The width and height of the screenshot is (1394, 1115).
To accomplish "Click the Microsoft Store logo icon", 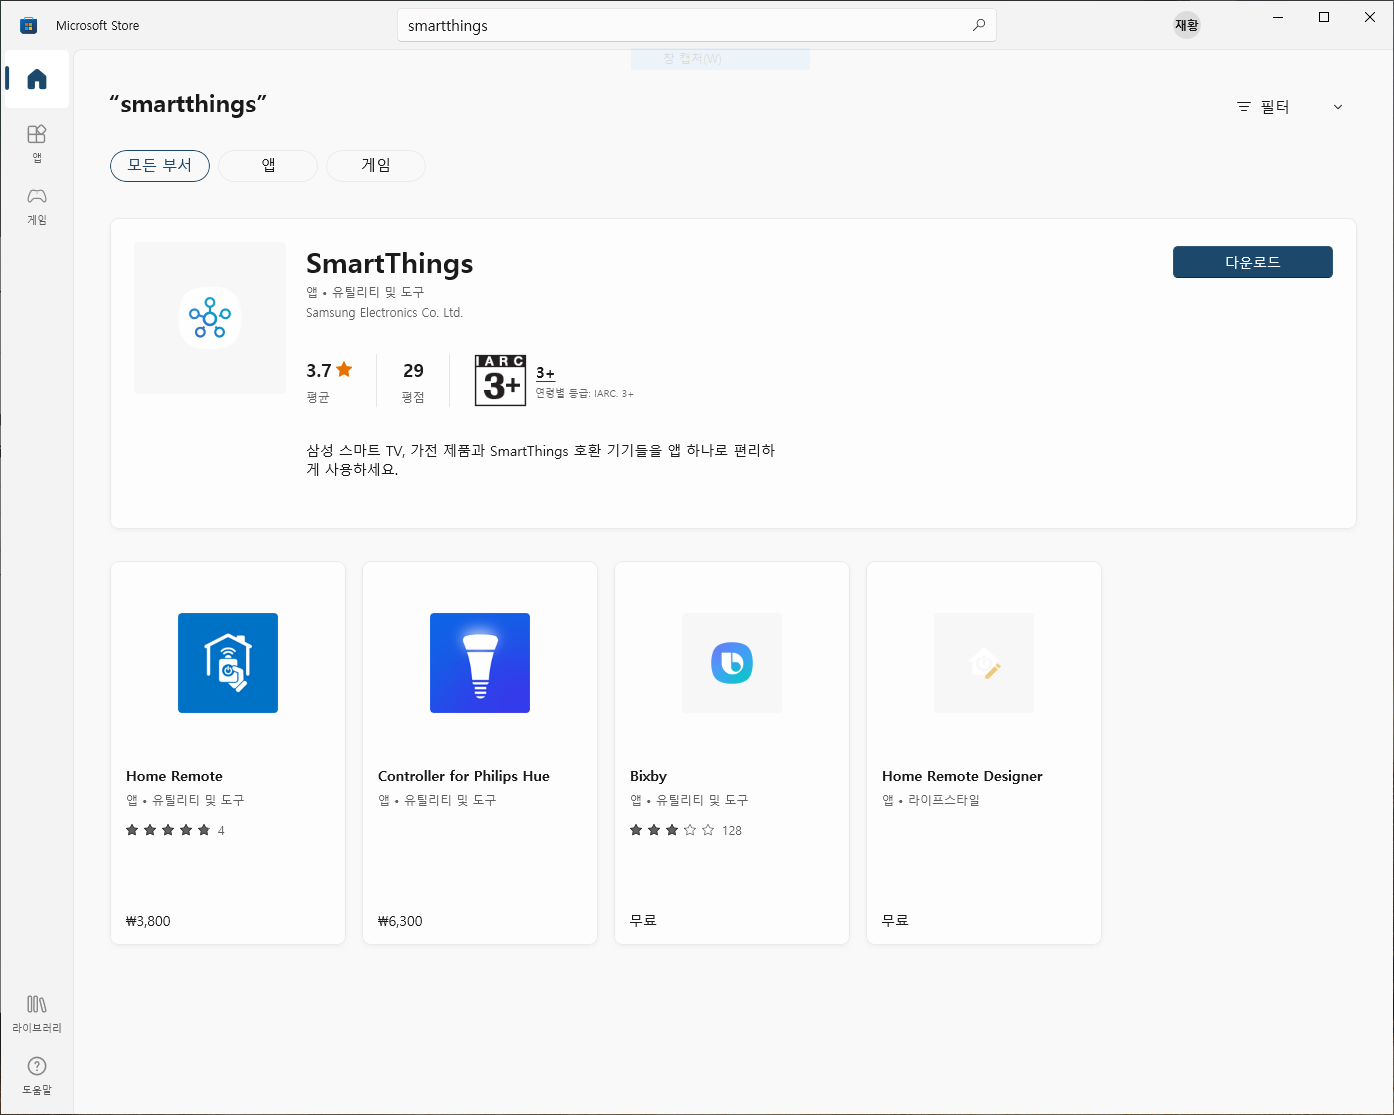I will pos(28,25).
